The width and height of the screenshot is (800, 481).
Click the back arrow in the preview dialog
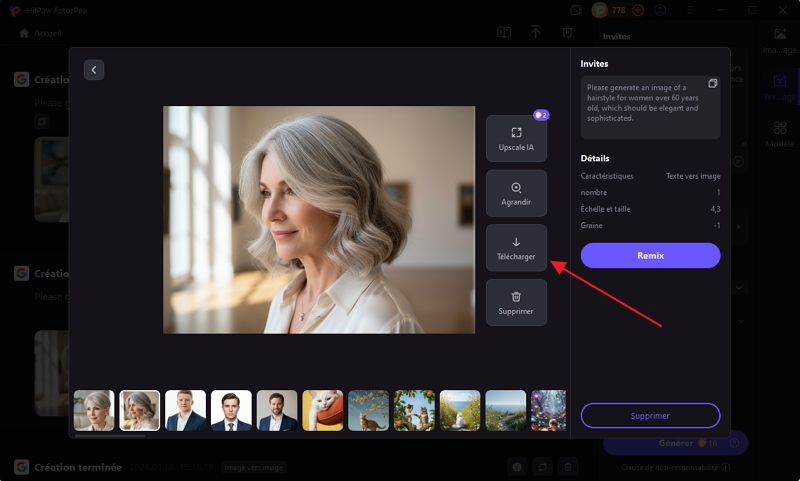click(x=94, y=70)
